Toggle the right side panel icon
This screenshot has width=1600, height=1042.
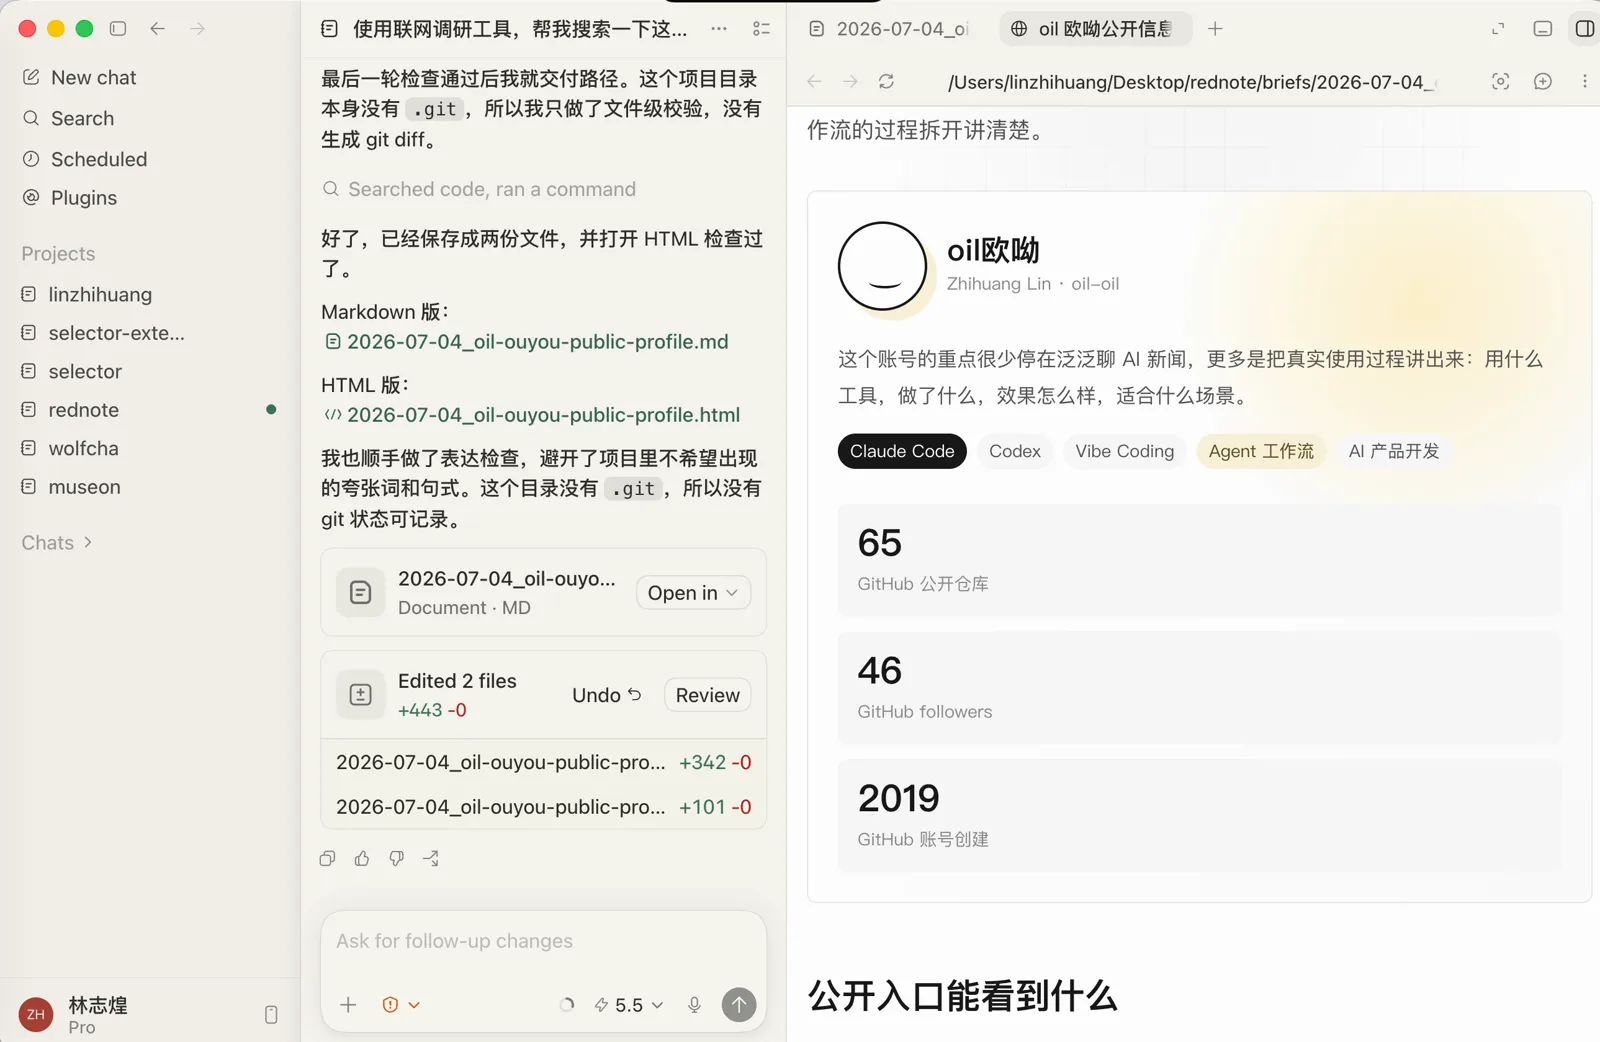(x=1585, y=29)
